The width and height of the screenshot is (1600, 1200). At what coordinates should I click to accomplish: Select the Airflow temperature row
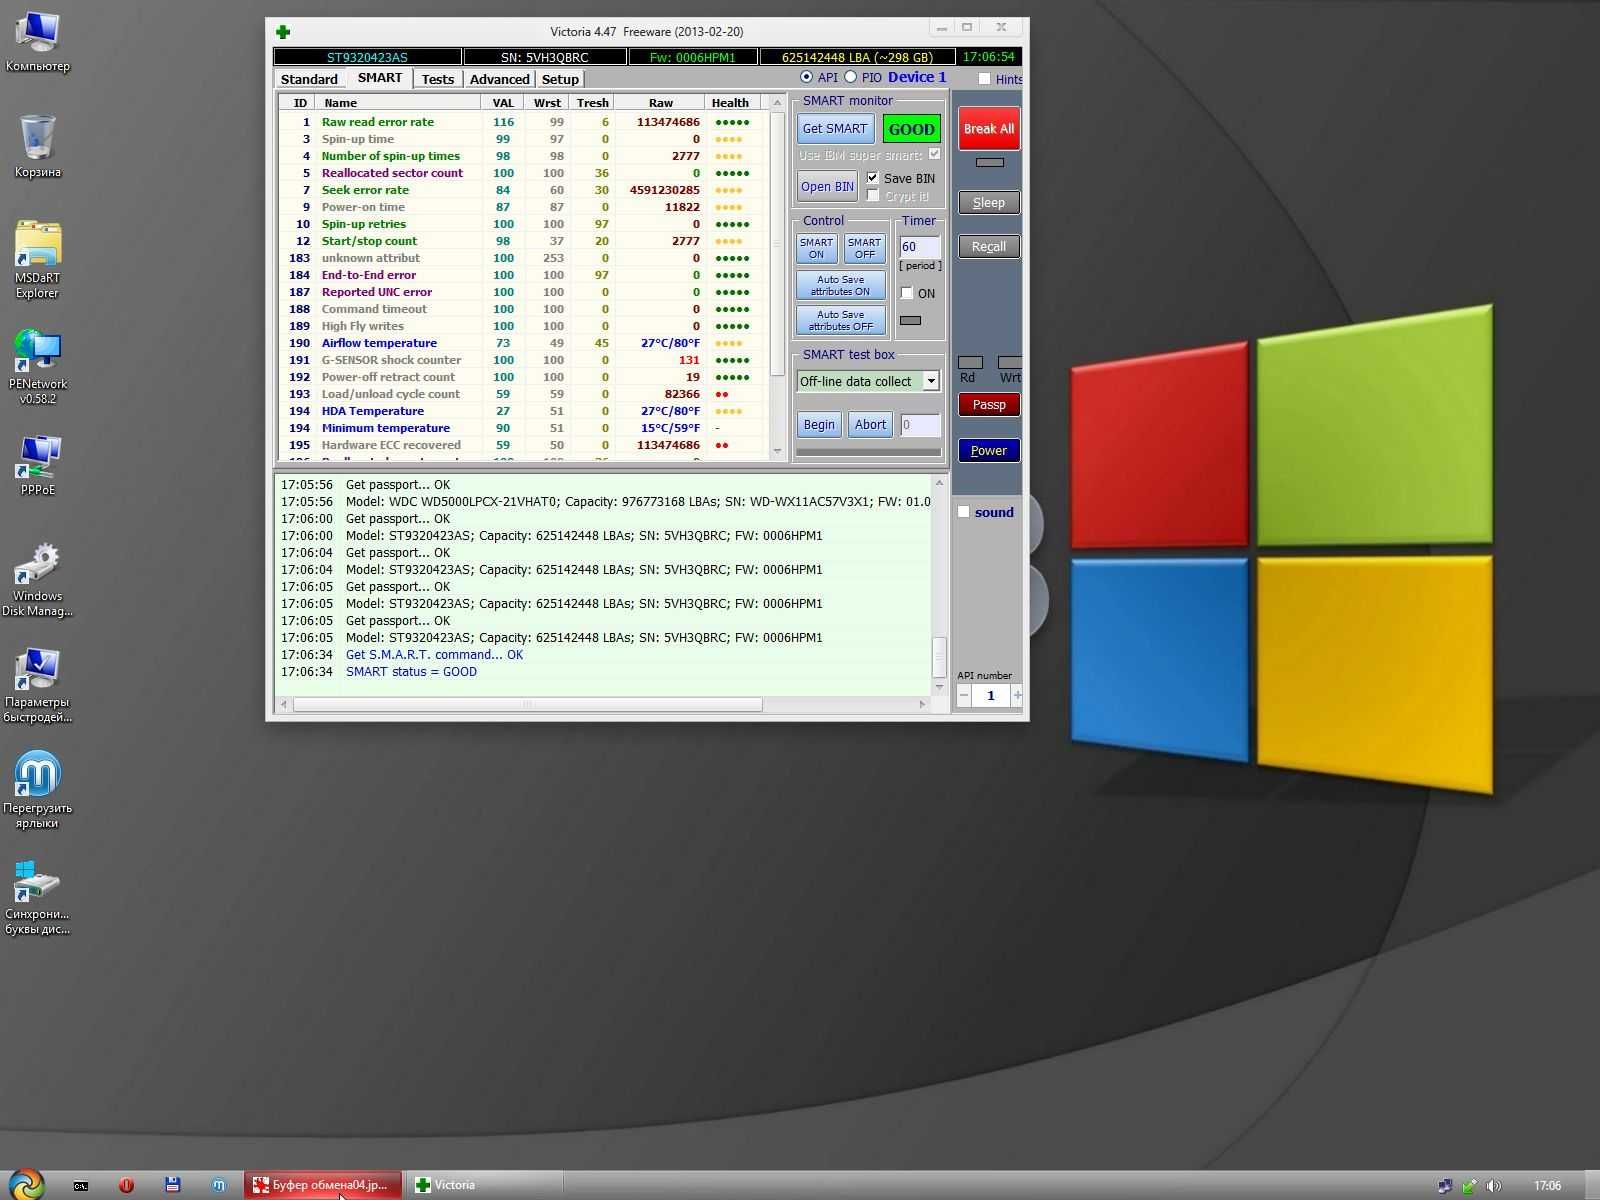[523, 343]
